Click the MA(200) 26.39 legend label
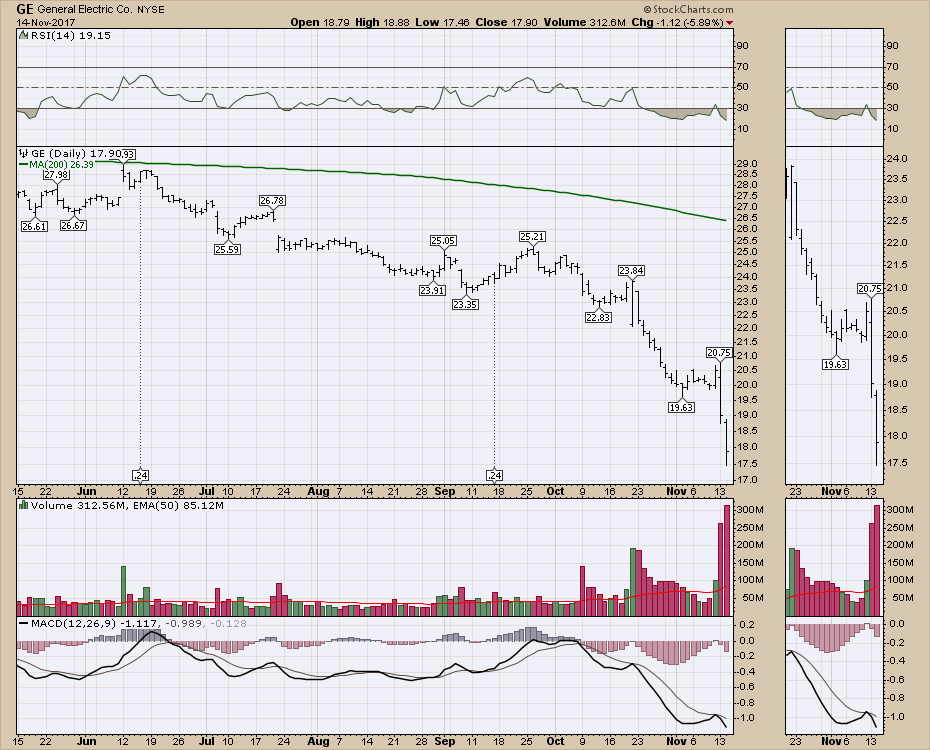Screen dimensions: 930x750 [62, 164]
